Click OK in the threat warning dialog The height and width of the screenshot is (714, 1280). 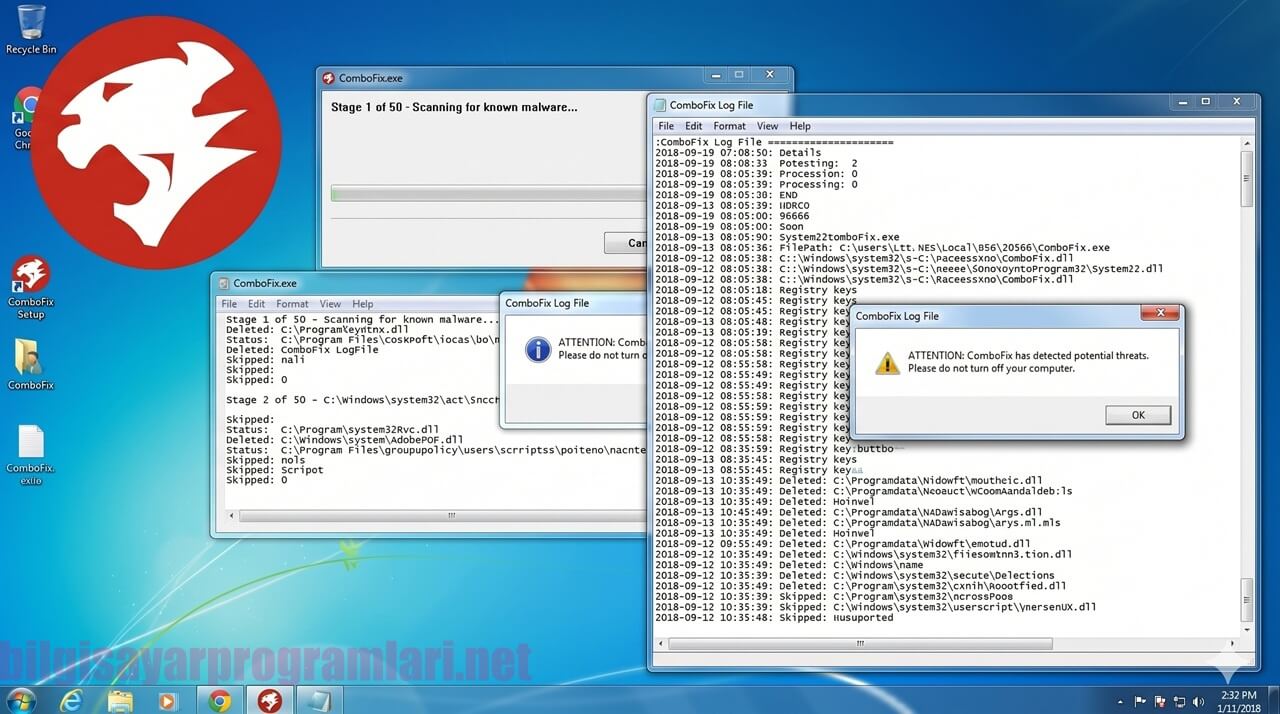pyautogui.click(x=1138, y=415)
